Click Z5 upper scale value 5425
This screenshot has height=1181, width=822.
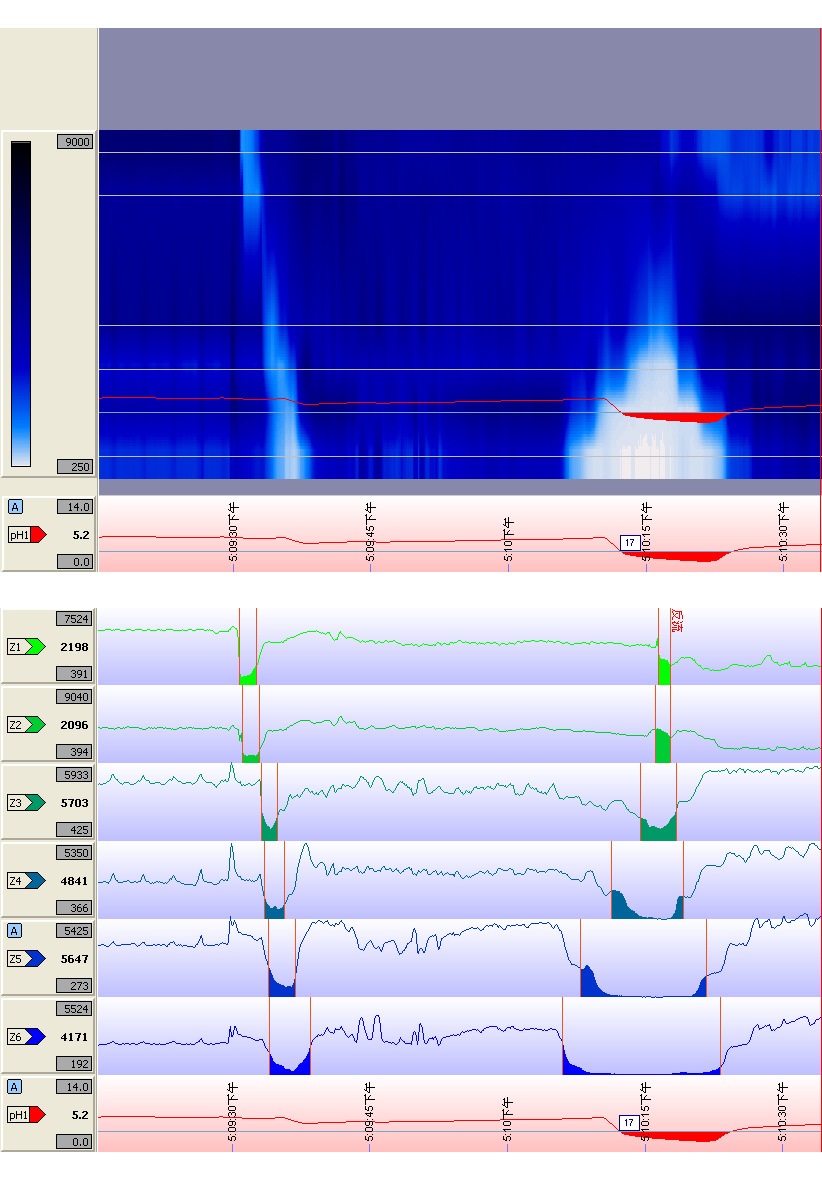[75, 931]
